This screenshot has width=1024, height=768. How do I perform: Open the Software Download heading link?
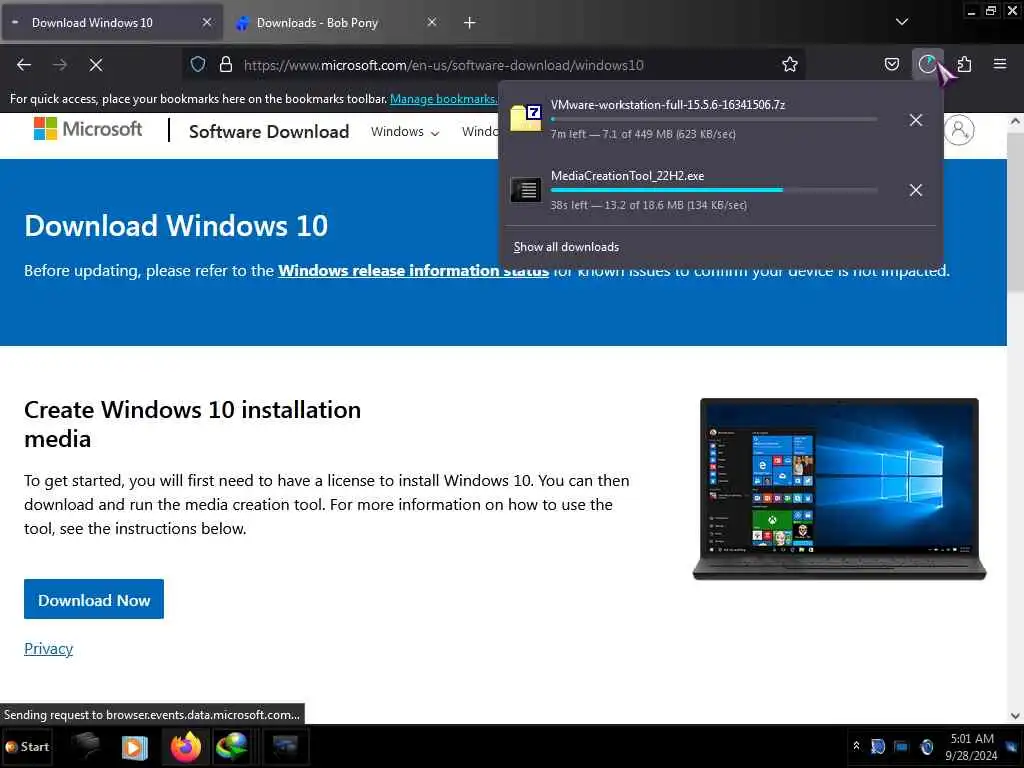point(269,131)
